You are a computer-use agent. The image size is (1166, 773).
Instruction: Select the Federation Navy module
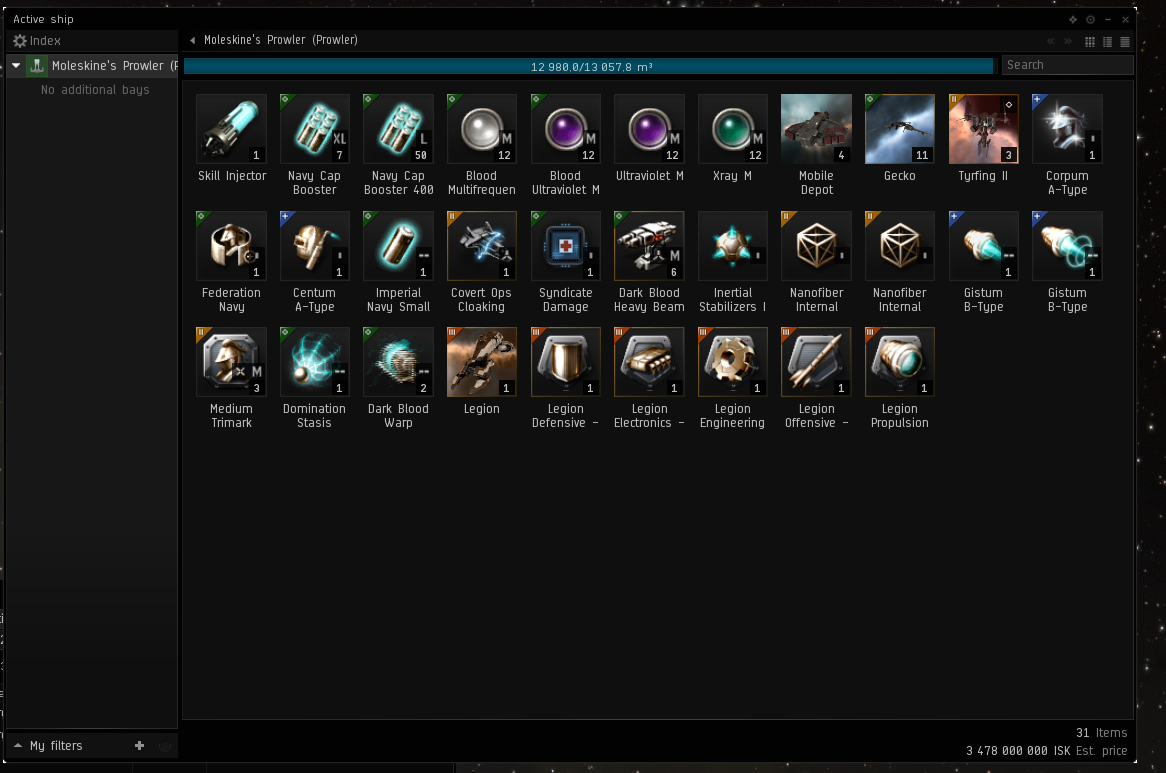(231, 246)
